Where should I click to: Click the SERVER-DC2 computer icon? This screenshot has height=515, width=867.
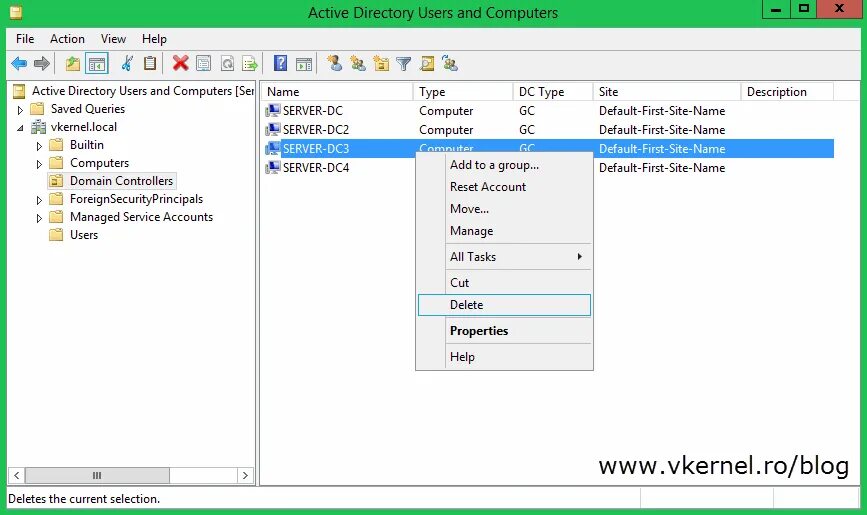(273, 129)
